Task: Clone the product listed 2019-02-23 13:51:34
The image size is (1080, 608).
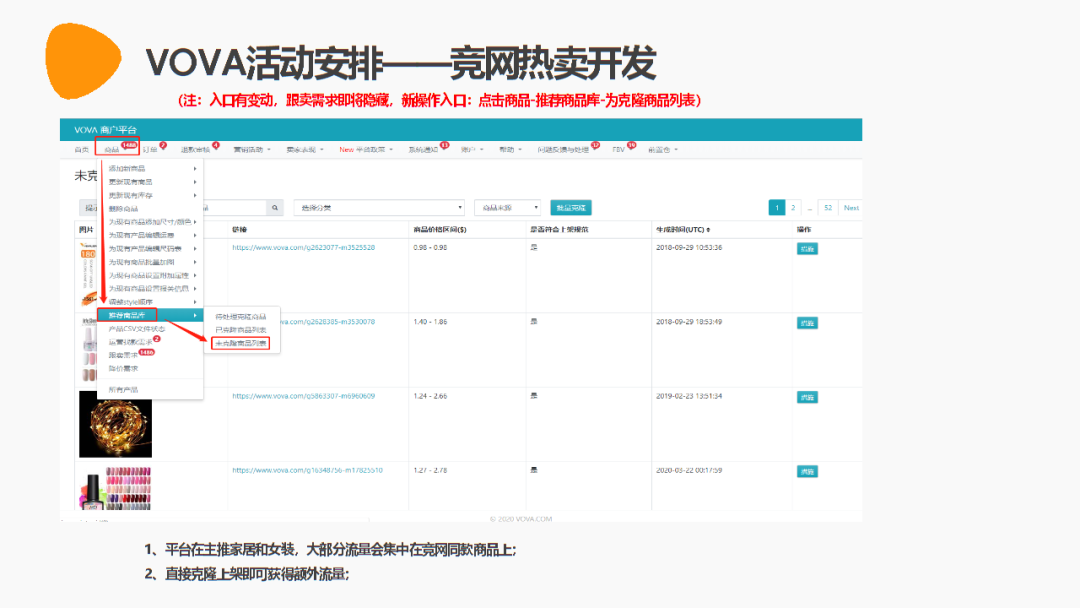Action: (807, 397)
